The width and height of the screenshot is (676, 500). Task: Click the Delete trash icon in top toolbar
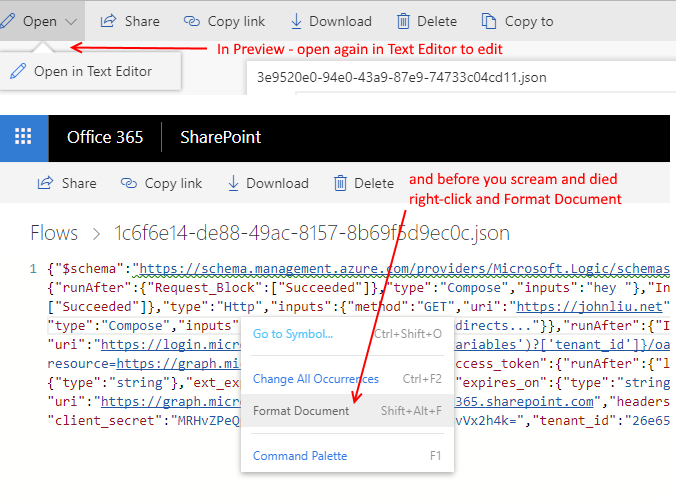pos(402,21)
